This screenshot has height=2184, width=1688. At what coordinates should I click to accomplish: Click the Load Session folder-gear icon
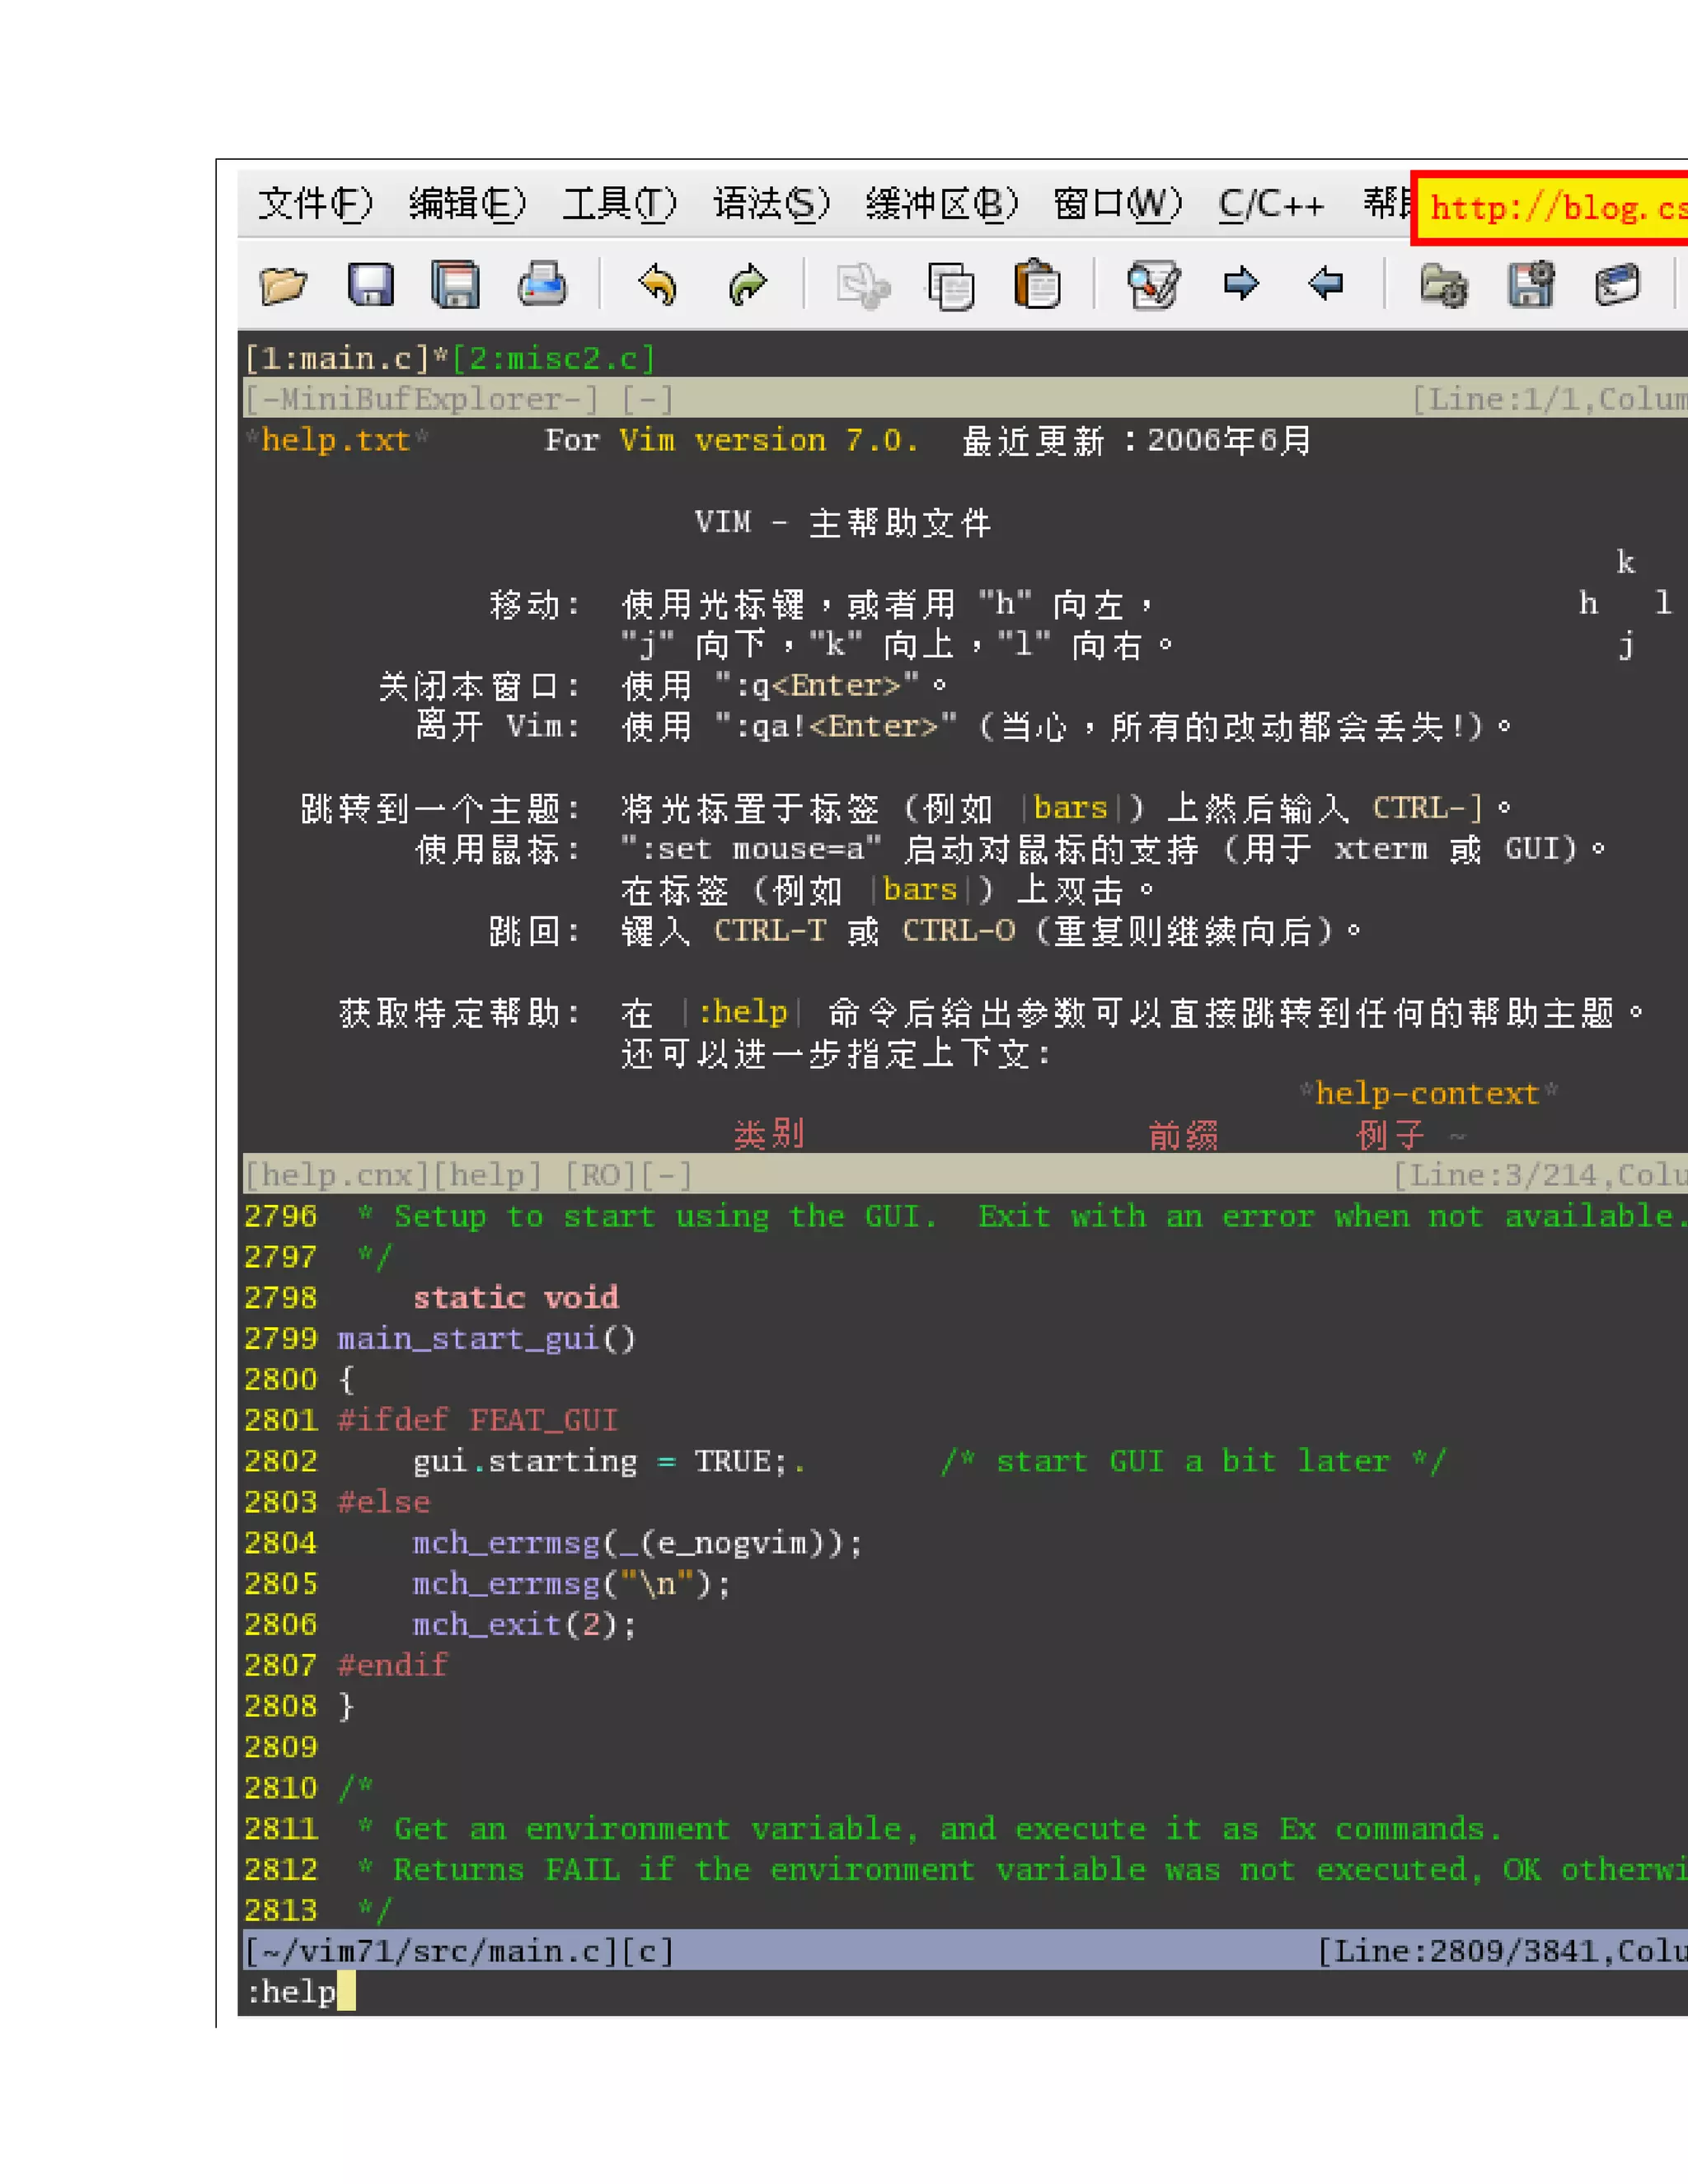(x=1443, y=285)
